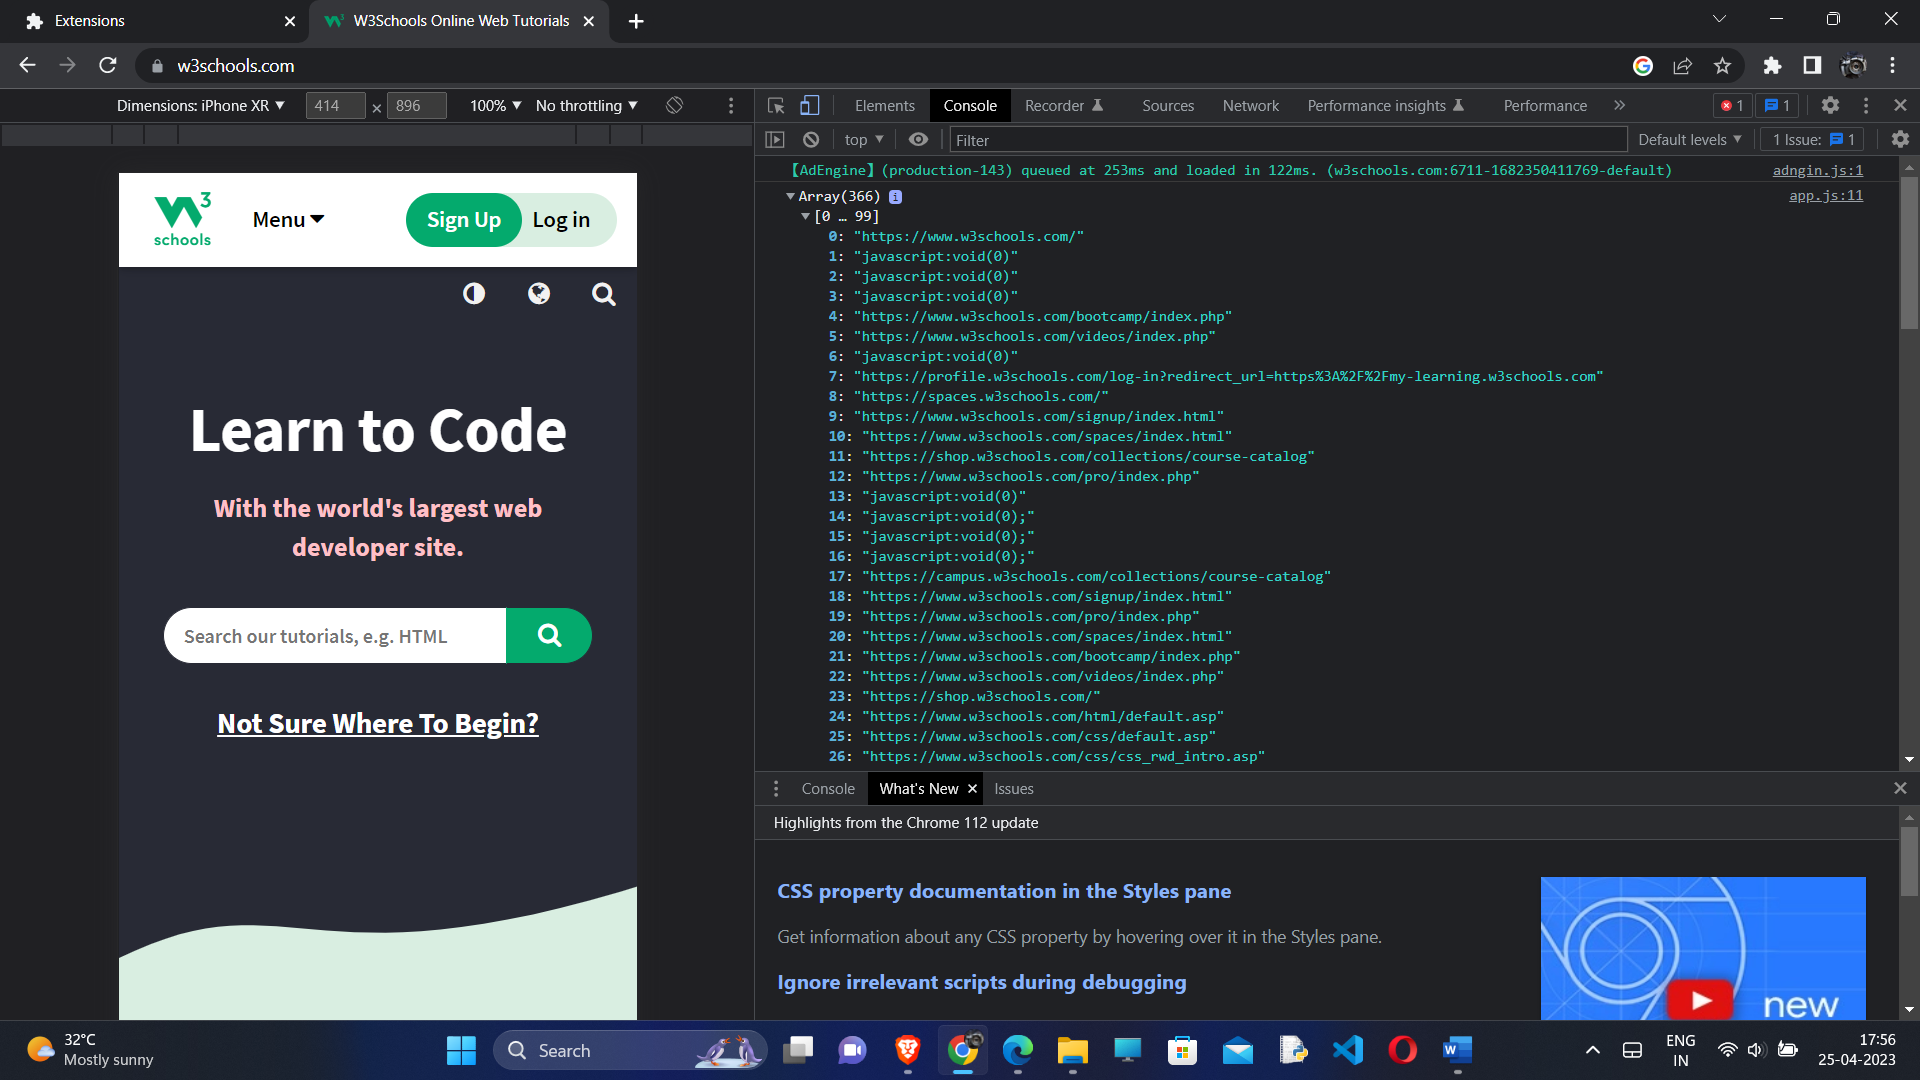Open the drawer Issues tab
The height and width of the screenshot is (1080, 1920).
tap(1014, 789)
